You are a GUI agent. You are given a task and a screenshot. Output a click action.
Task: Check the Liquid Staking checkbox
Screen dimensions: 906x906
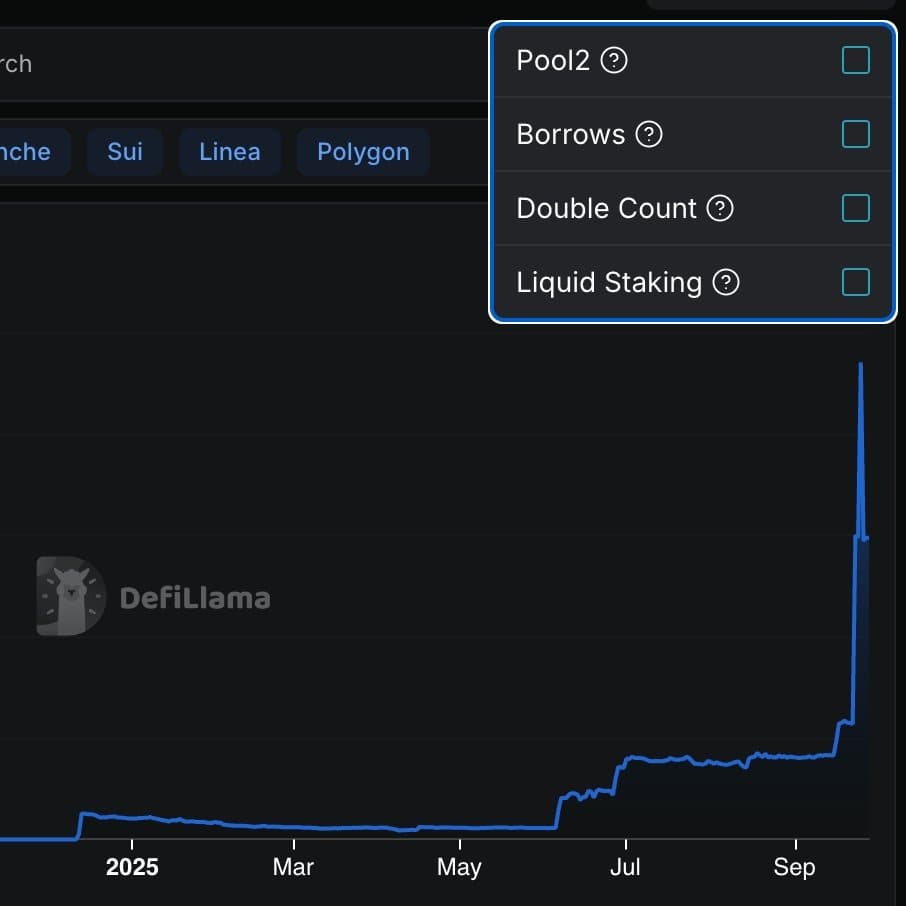pyautogui.click(x=855, y=283)
